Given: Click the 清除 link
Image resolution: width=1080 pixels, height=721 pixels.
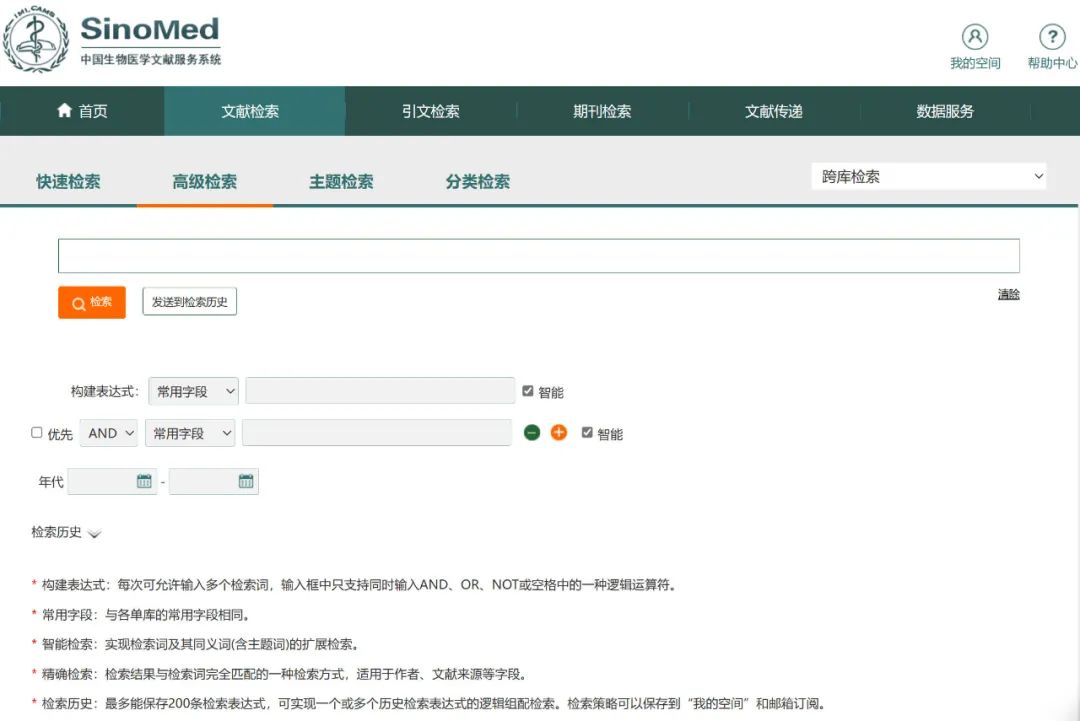Looking at the screenshot, I should (x=1008, y=294).
